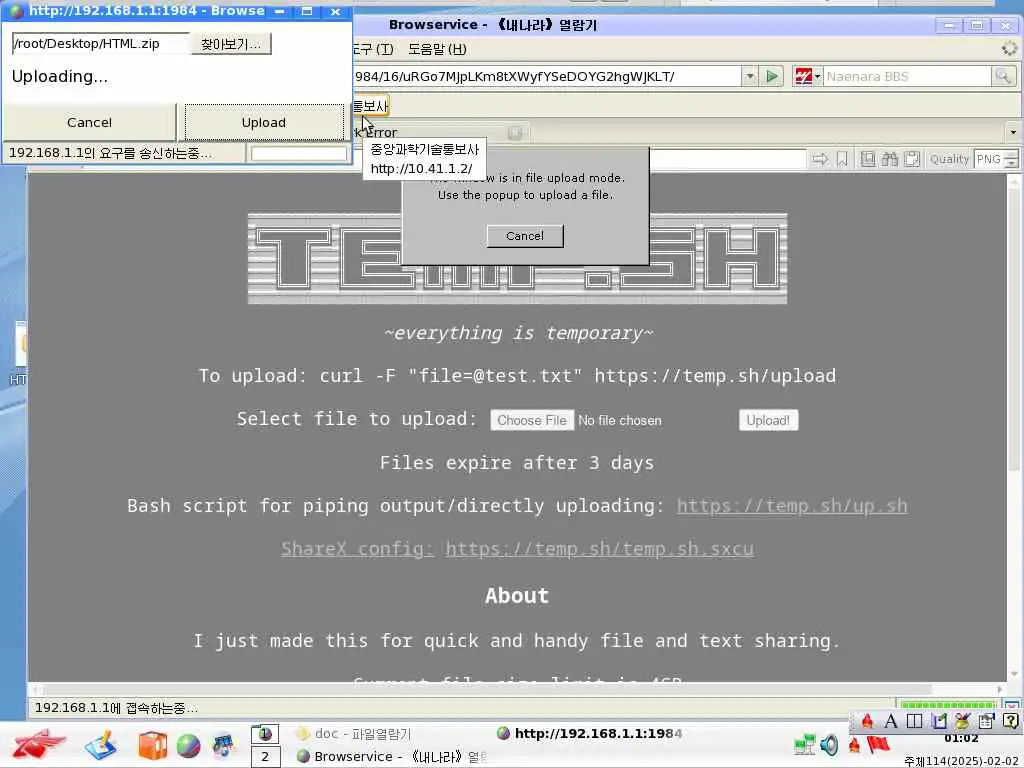Cancel file upload mode in the dialog
The image size is (1024, 768).
[524, 236]
